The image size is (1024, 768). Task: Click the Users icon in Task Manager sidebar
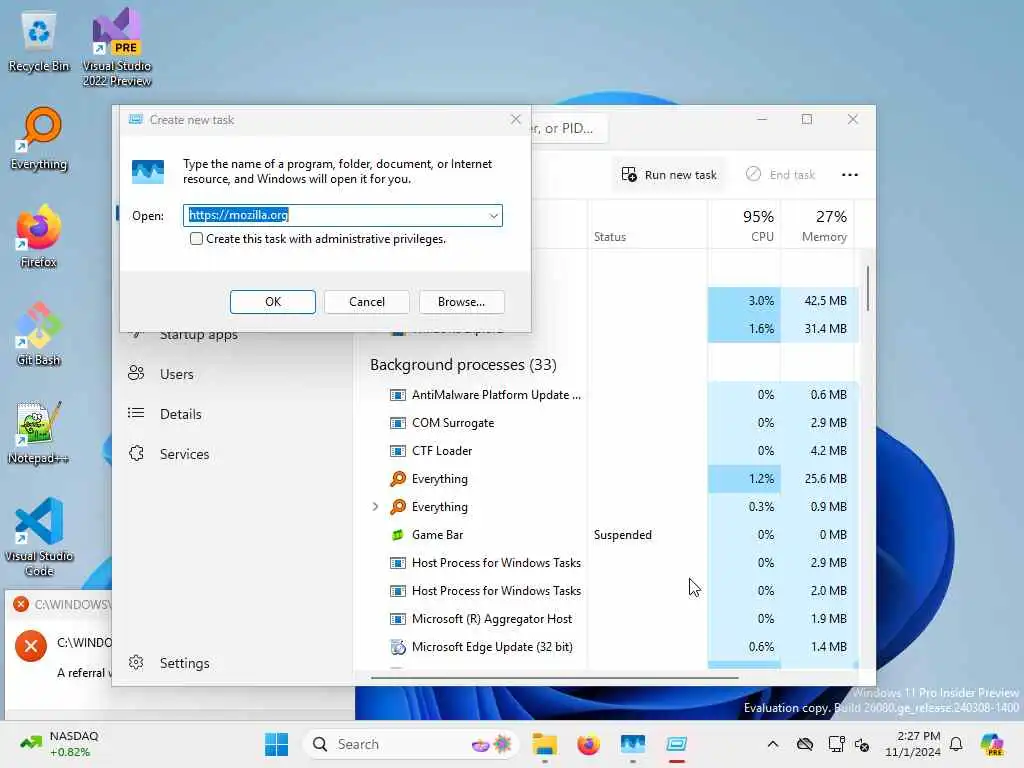(136, 374)
